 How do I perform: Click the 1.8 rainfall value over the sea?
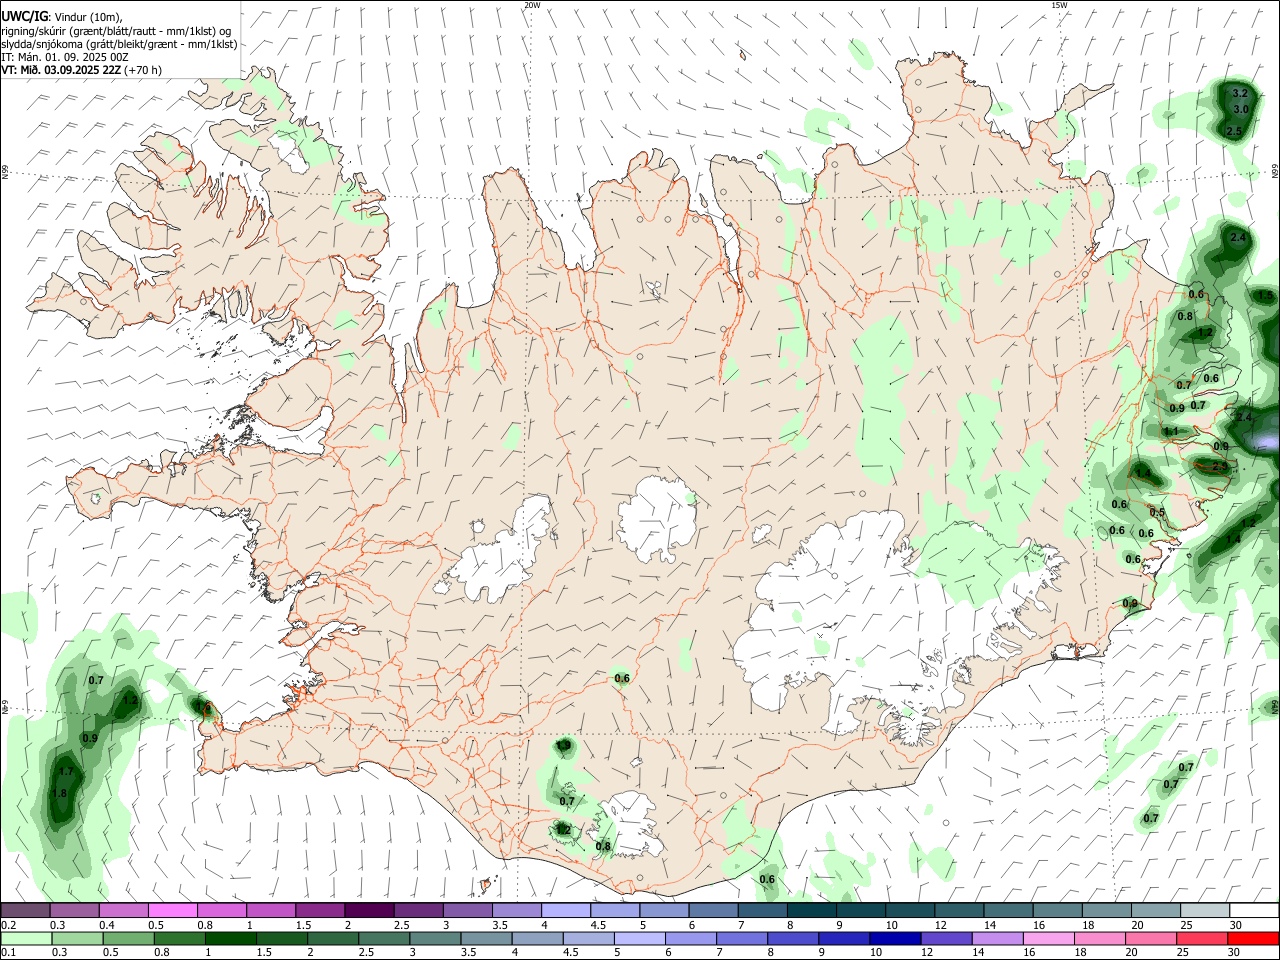tap(58, 793)
